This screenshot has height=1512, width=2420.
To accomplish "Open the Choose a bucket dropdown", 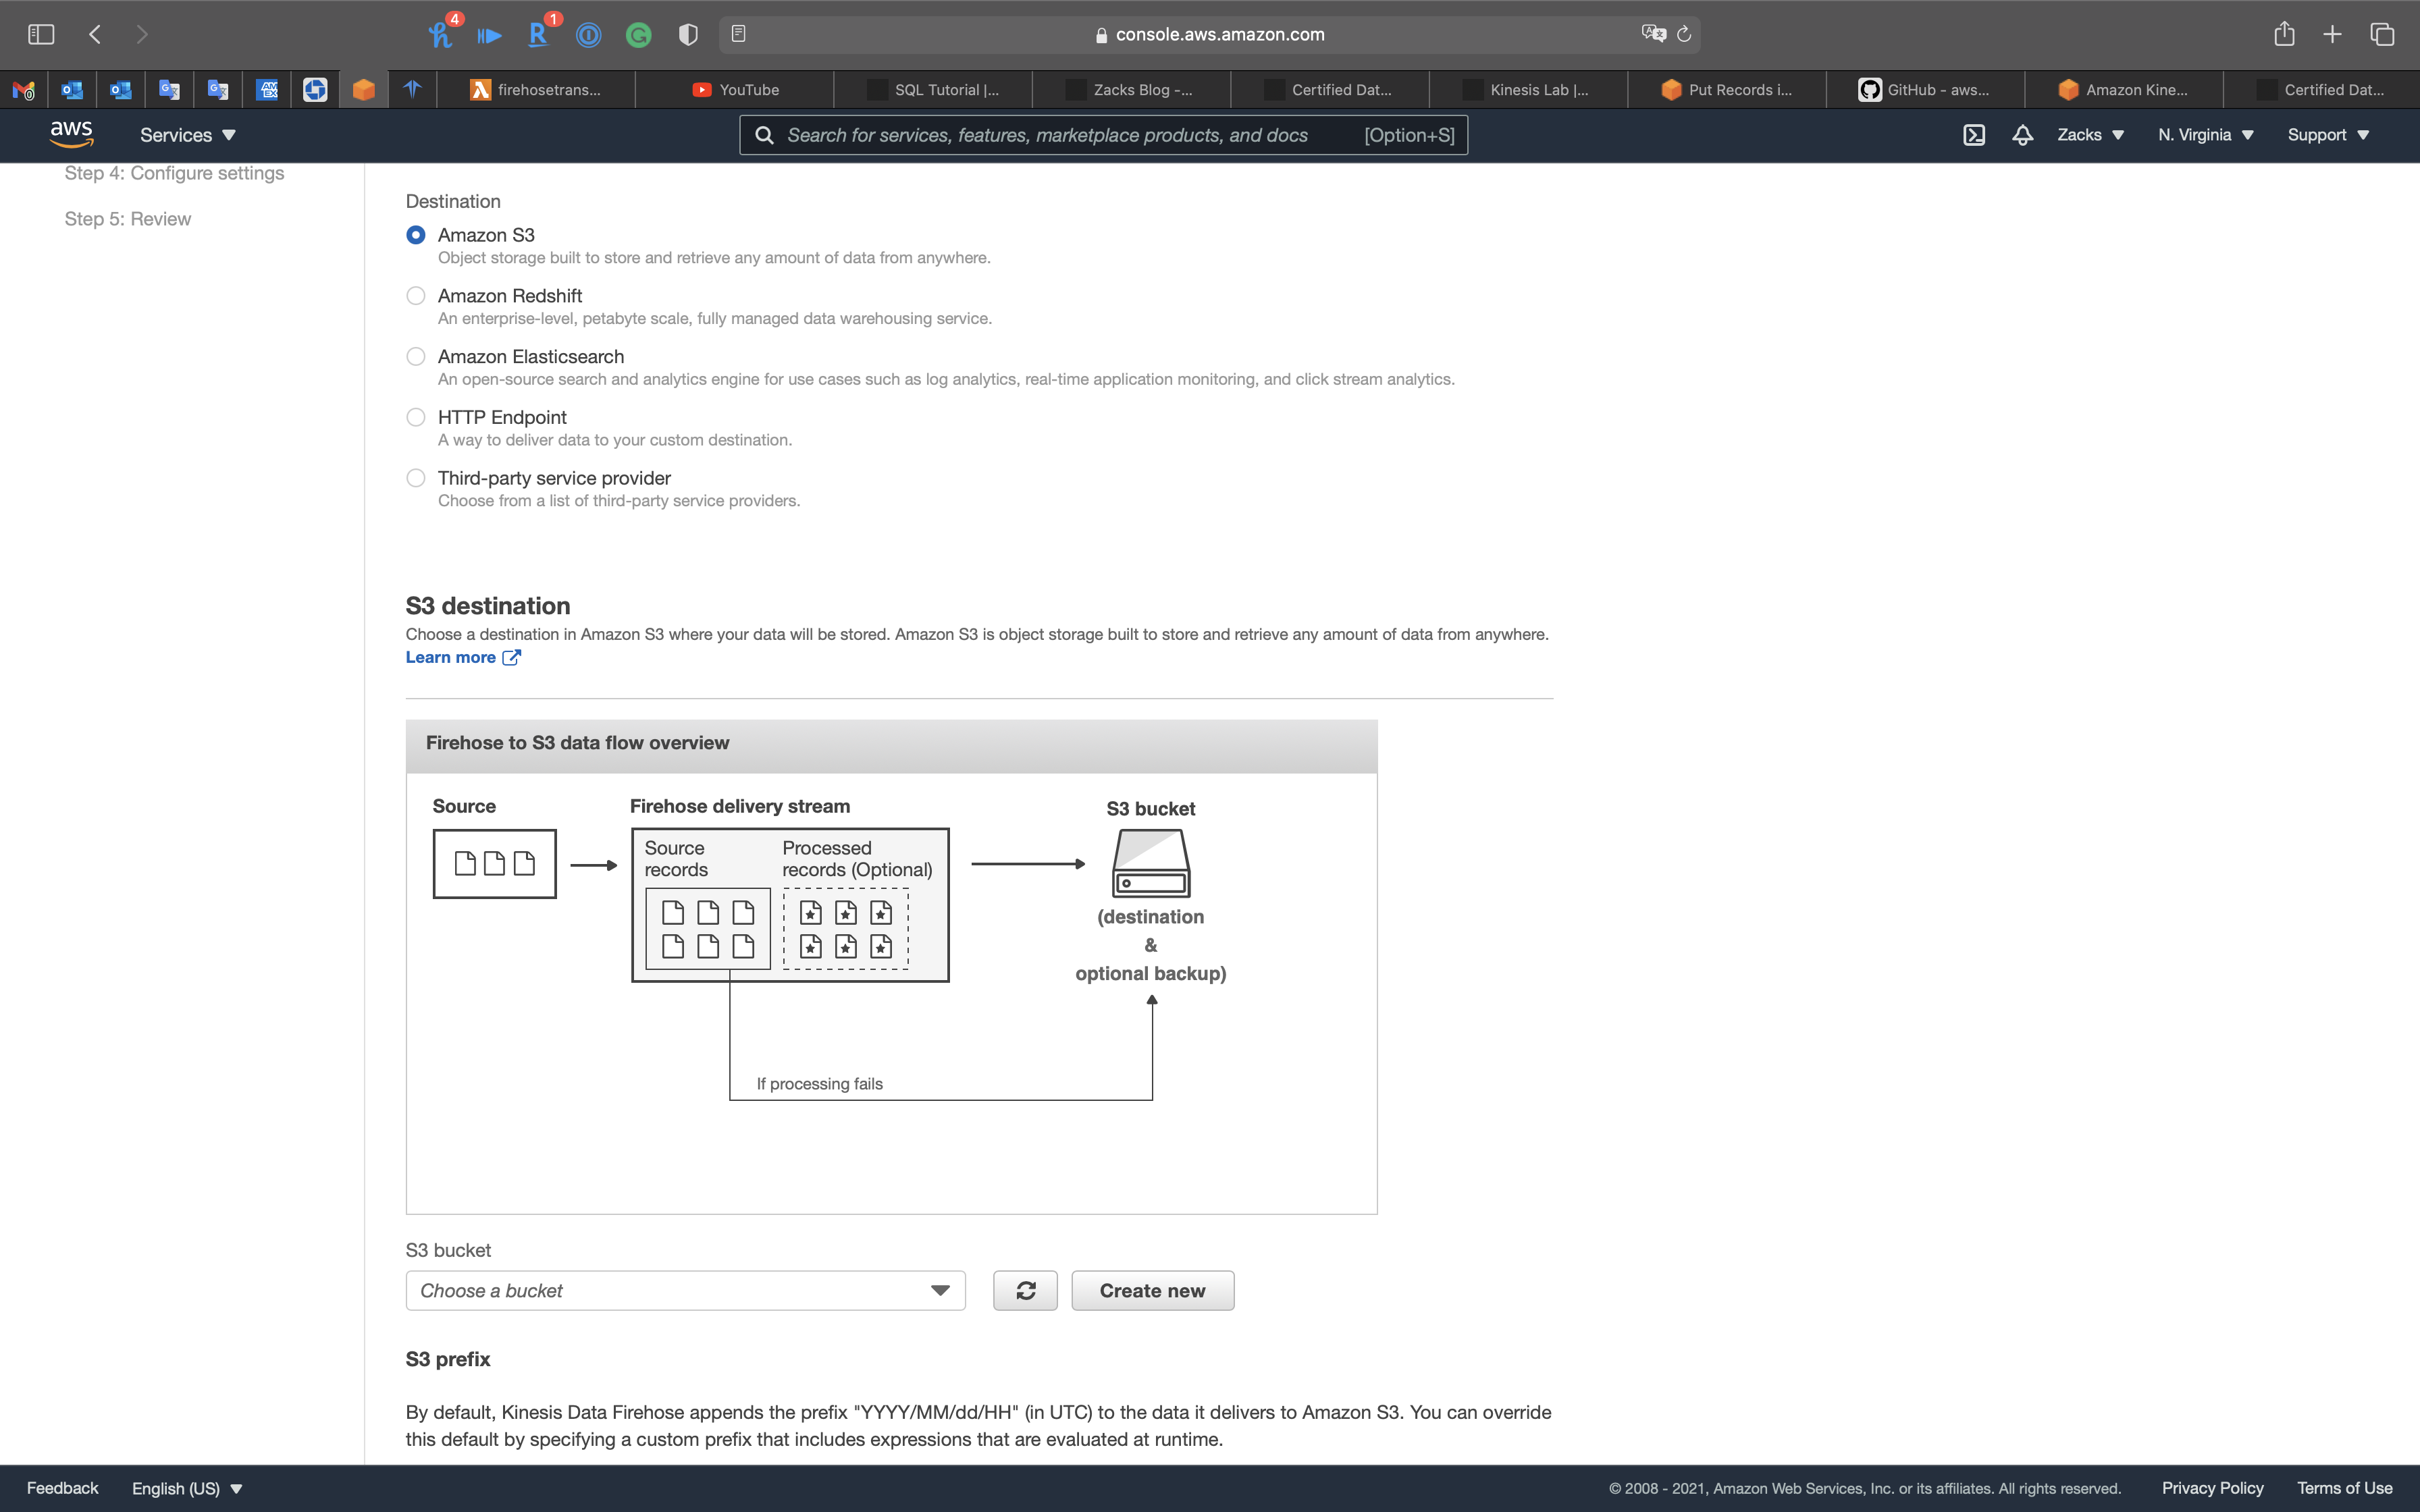I will 685,1290.
